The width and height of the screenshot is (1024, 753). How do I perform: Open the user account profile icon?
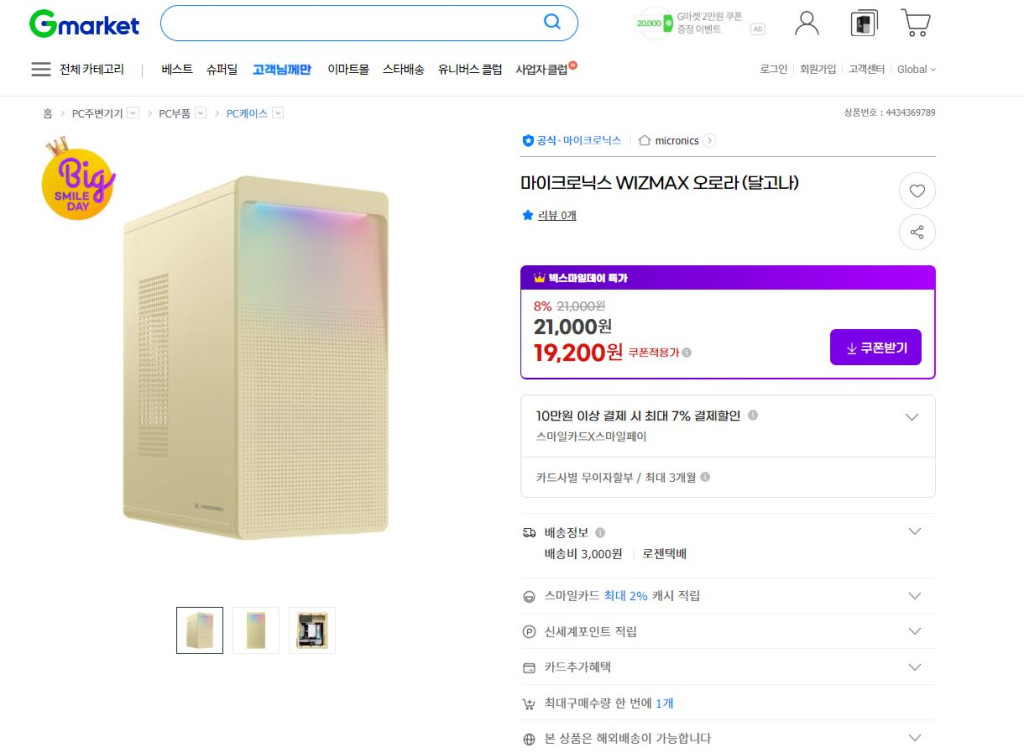pyautogui.click(x=806, y=22)
